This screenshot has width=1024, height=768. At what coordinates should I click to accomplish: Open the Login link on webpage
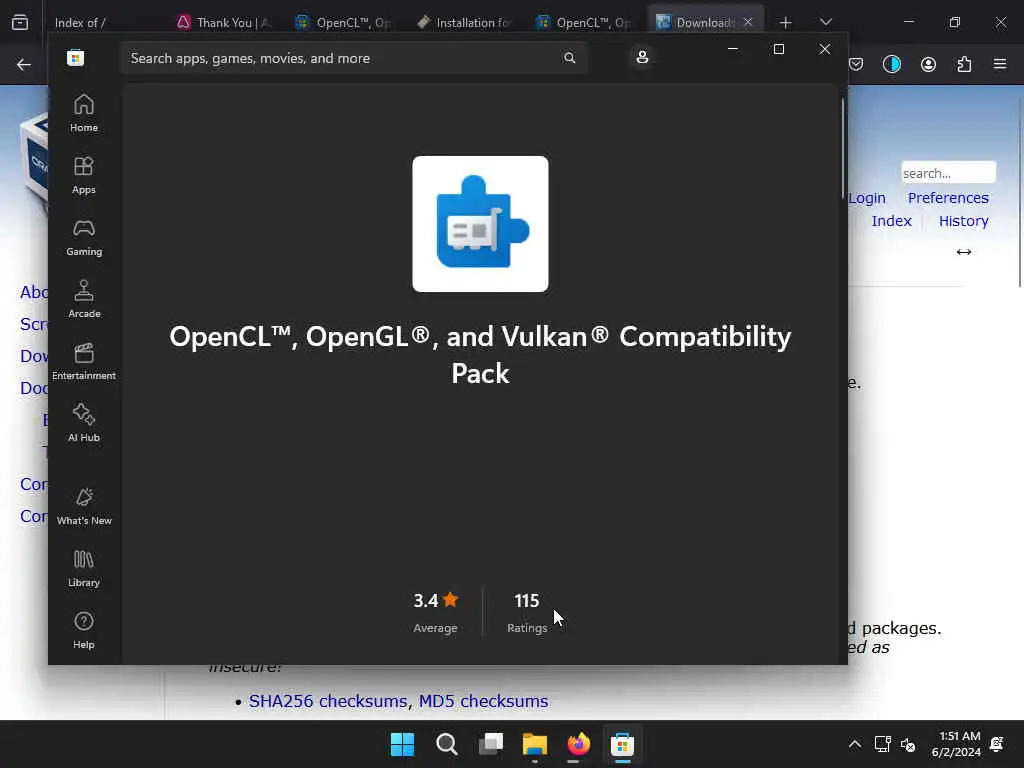(x=867, y=198)
